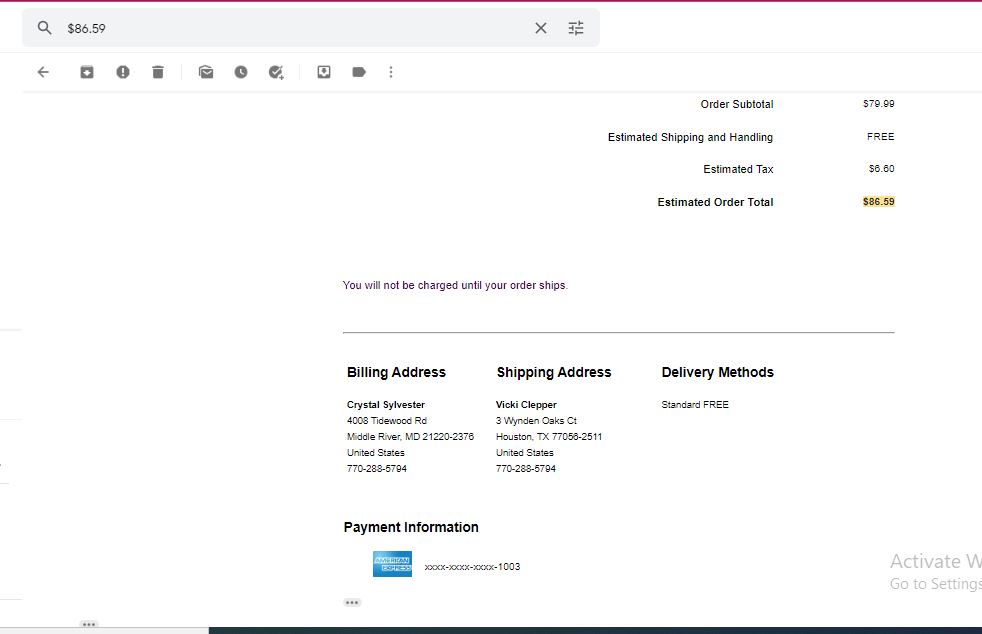Expand the trimmed content ellipsis at the bottom left

[x=89, y=624]
